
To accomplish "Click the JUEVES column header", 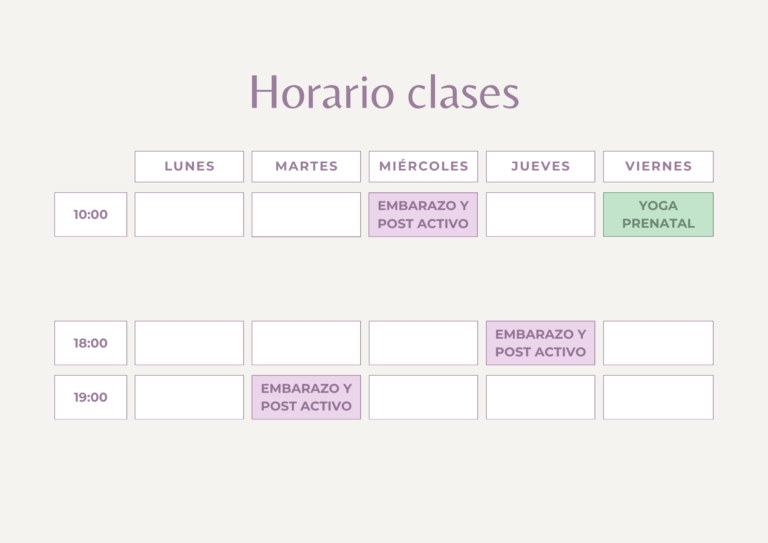I will [540, 166].
